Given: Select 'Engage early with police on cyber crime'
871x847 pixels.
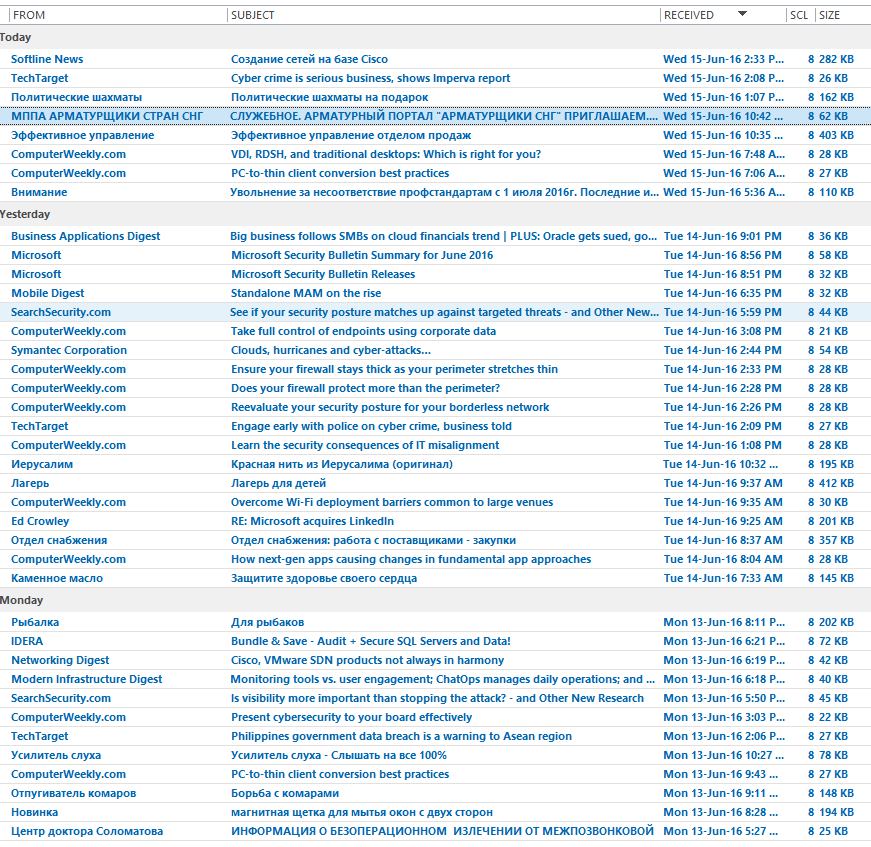Looking at the screenshot, I should coord(436,426).
